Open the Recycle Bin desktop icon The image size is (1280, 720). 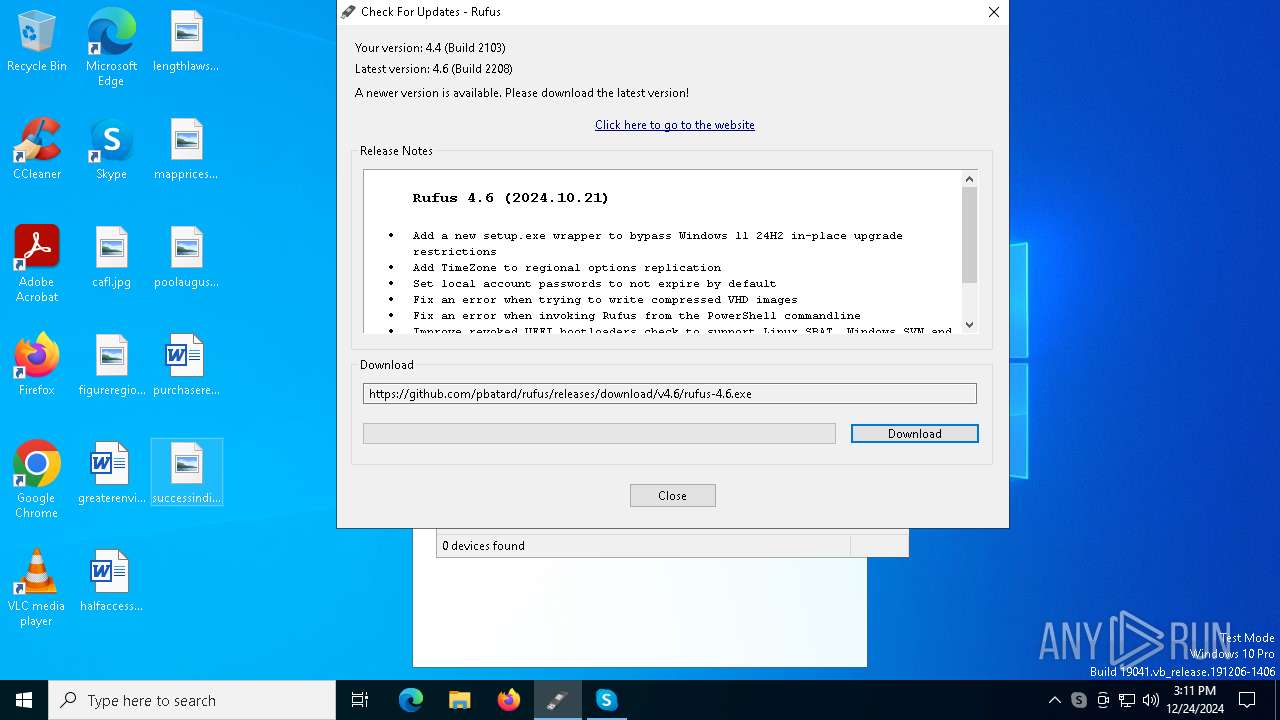(37, 42)
